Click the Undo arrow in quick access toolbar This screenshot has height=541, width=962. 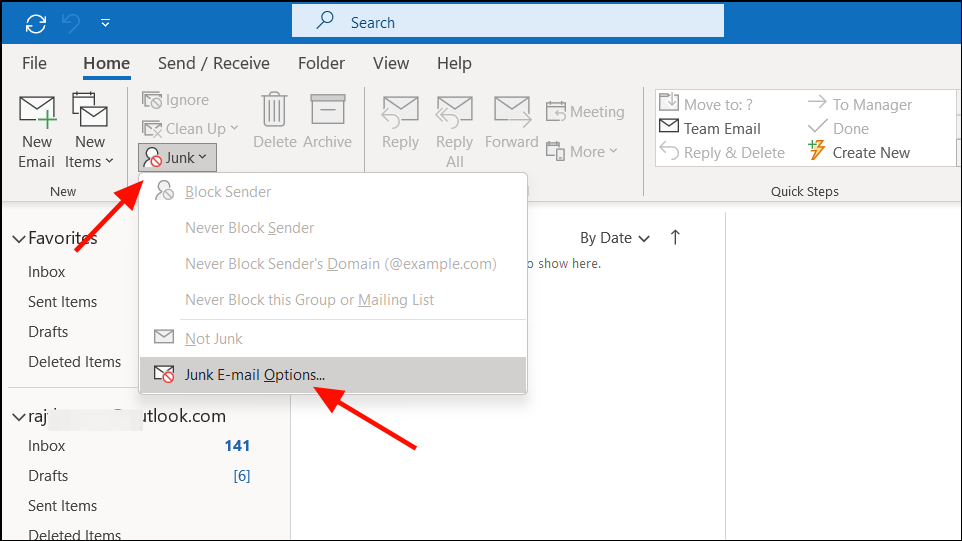(x=71, y=23)
